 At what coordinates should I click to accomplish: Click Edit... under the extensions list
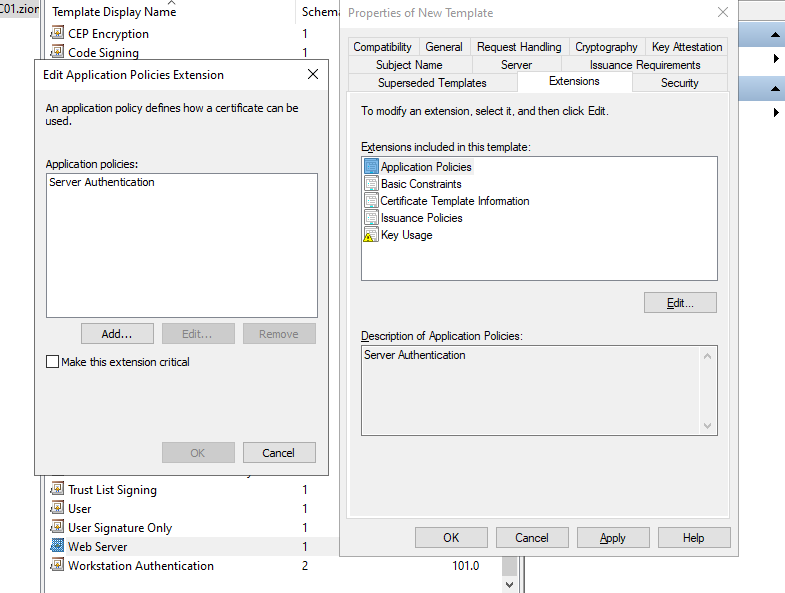680,303
